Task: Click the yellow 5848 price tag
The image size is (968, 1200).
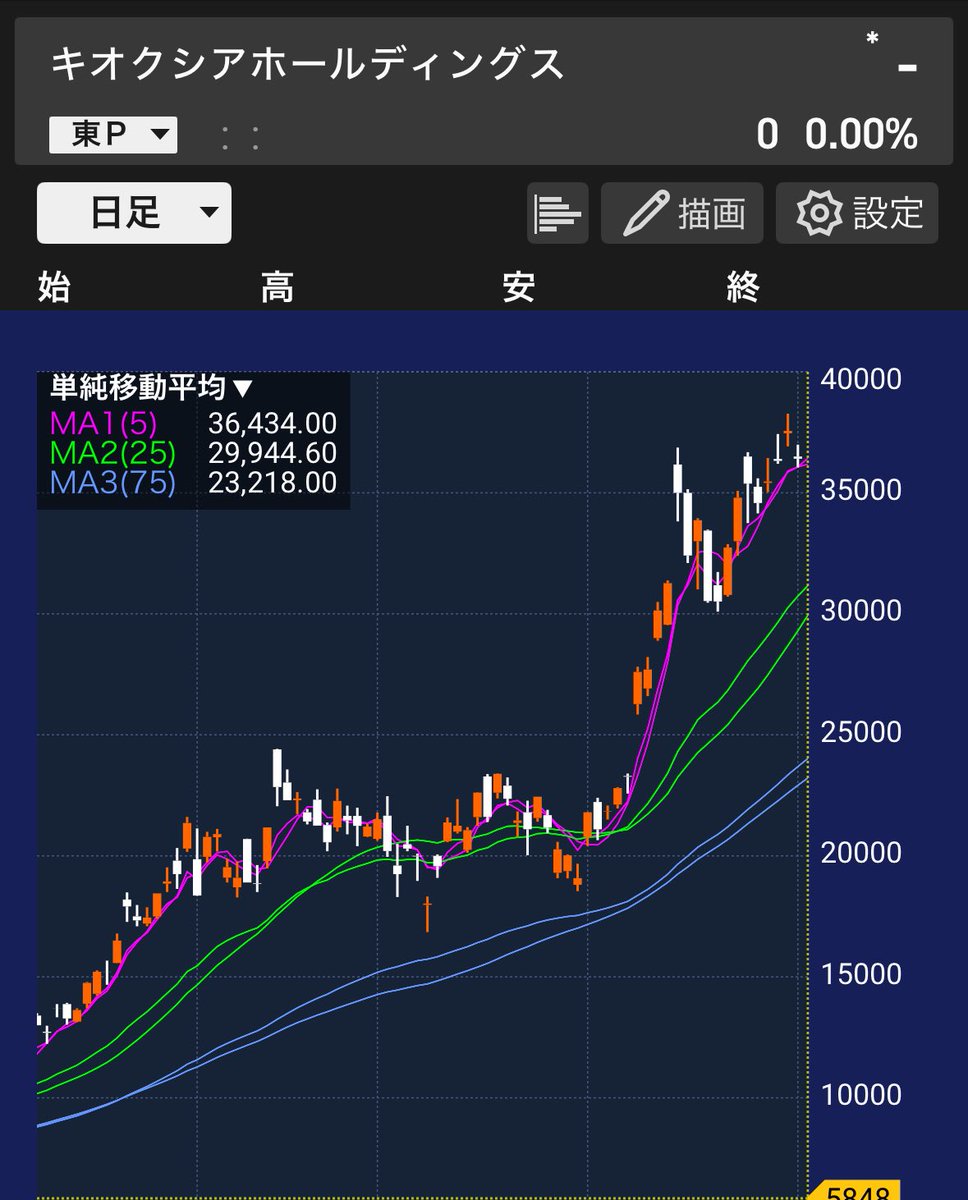Action: (854, 1190)
